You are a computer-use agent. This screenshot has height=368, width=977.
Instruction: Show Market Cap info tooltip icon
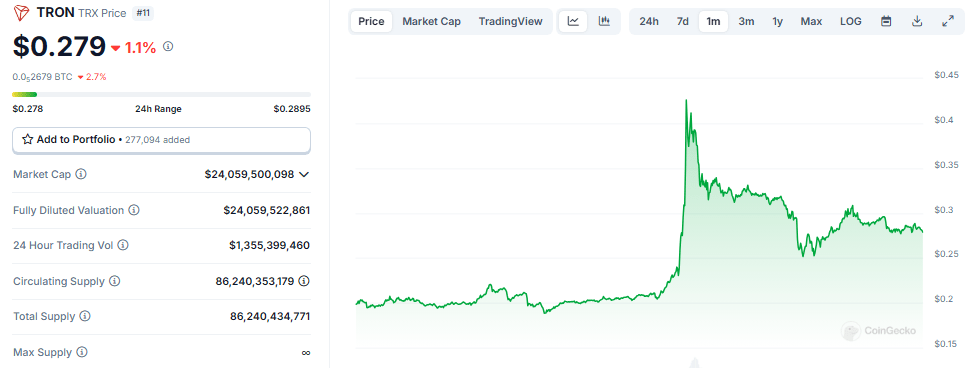(x=81, y=174)
